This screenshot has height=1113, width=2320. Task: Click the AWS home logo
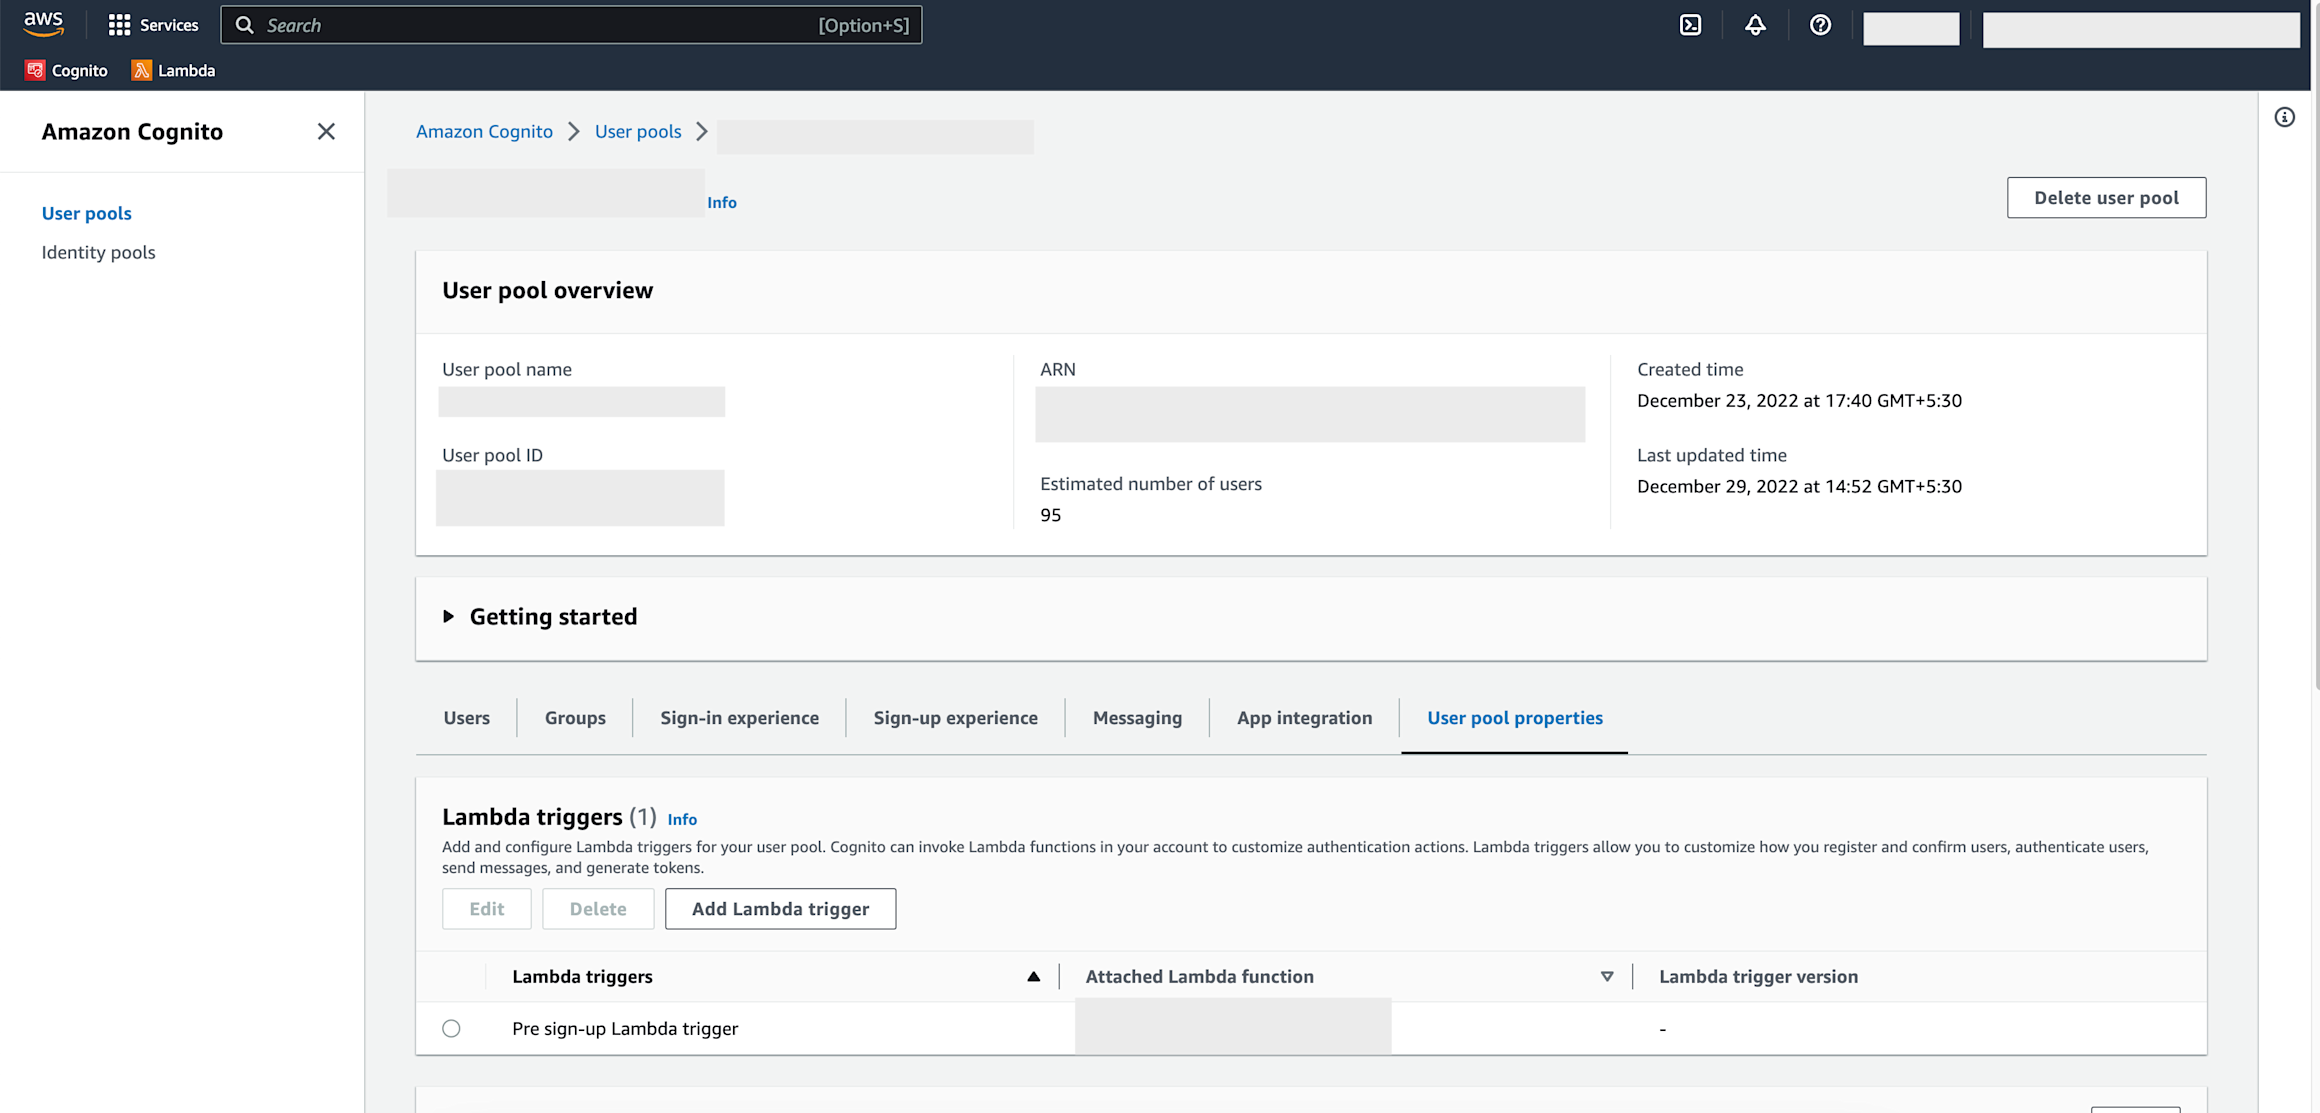point(43,24)
